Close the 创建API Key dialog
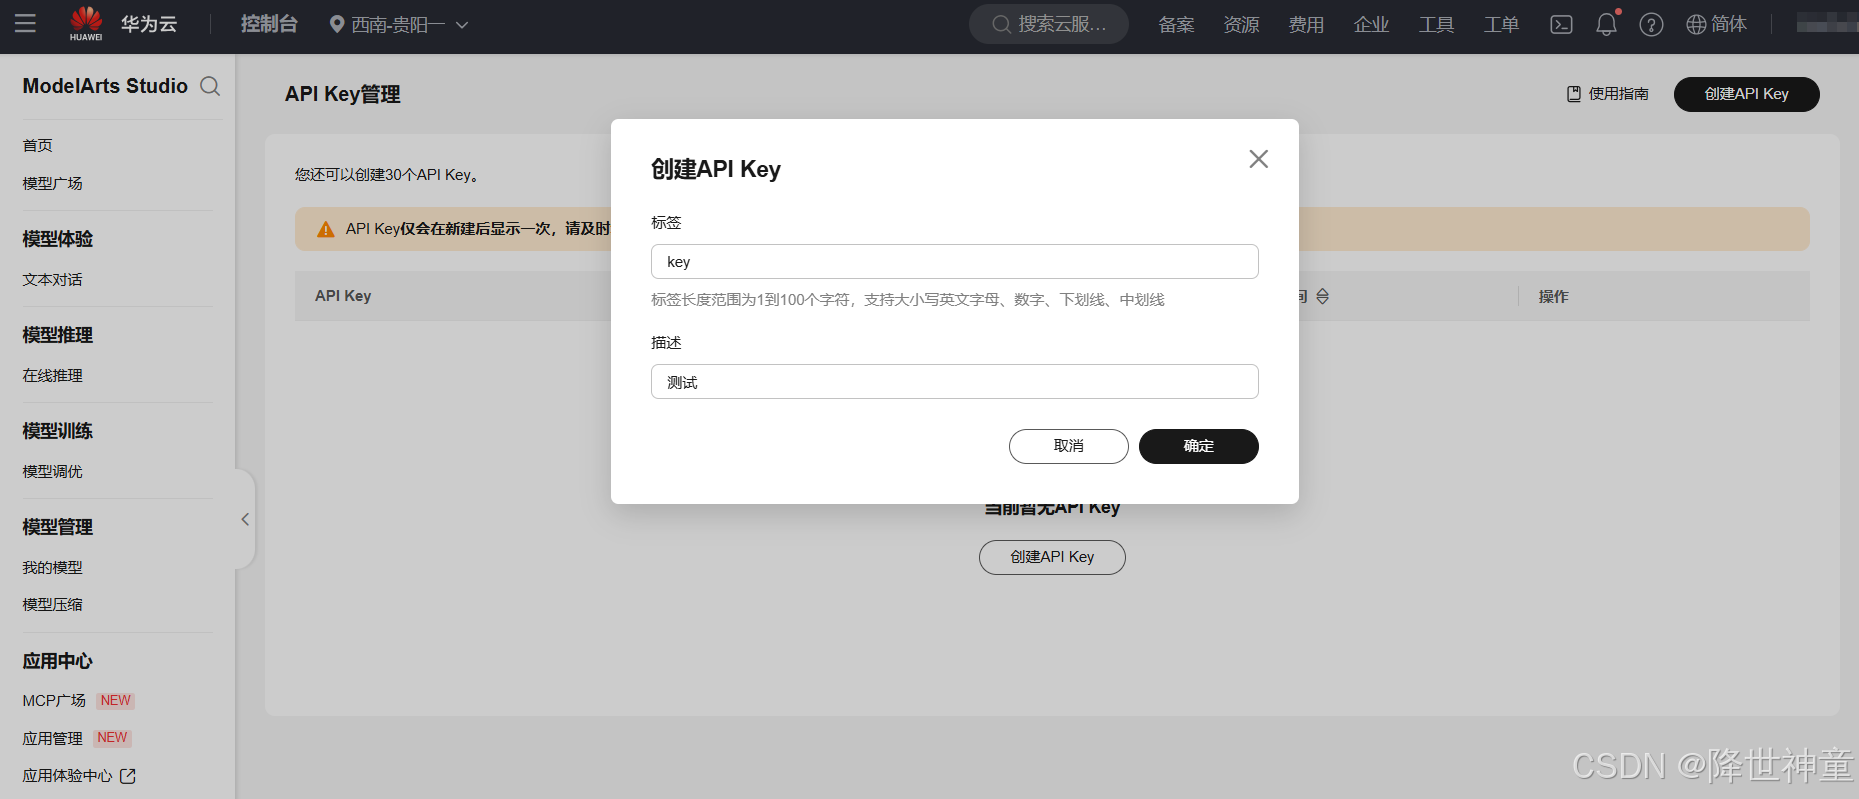The width and height of the screenshot is (1859, 799). pos(1258,159)
